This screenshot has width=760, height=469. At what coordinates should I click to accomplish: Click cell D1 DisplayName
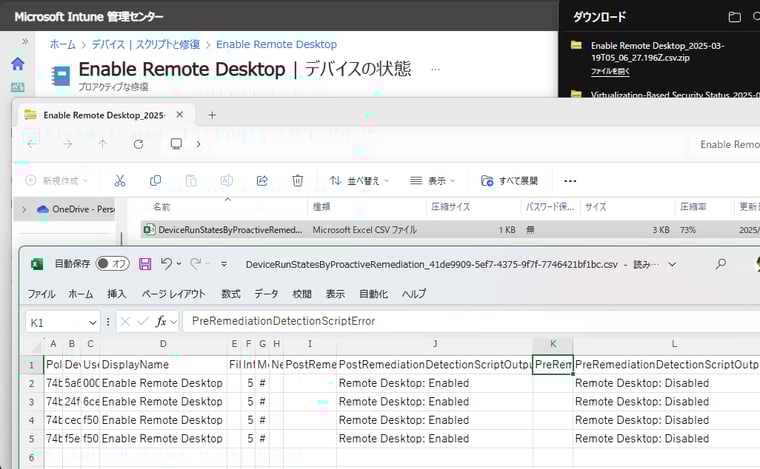(x=163, y=364)
